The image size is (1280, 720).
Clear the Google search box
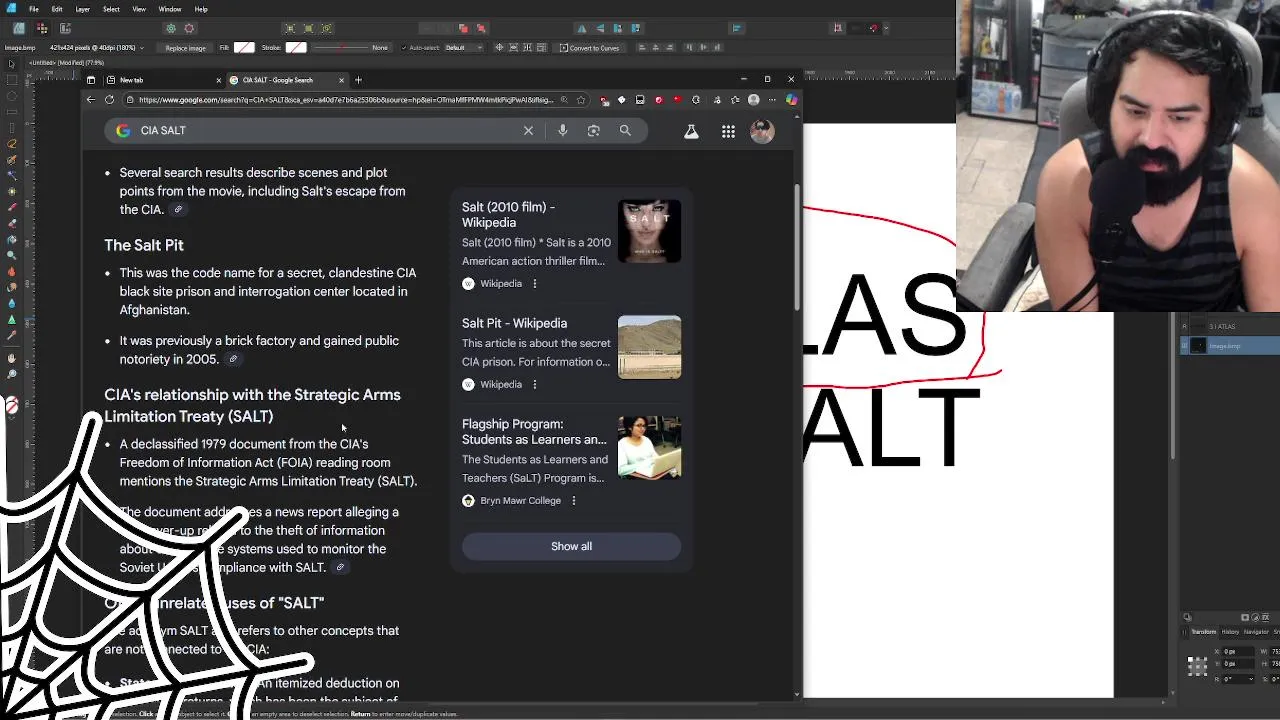click(x=528, y=131)
